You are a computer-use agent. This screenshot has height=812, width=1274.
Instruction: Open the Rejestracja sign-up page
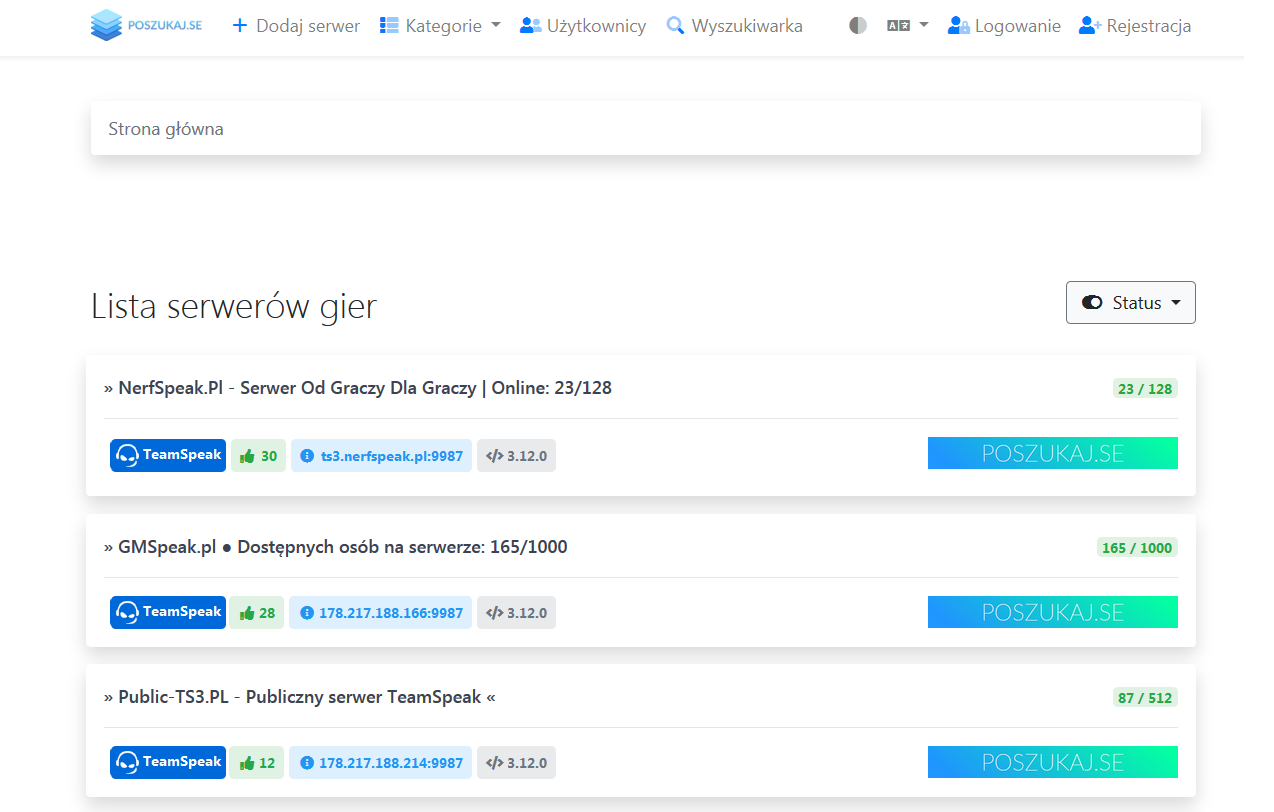1135,26
